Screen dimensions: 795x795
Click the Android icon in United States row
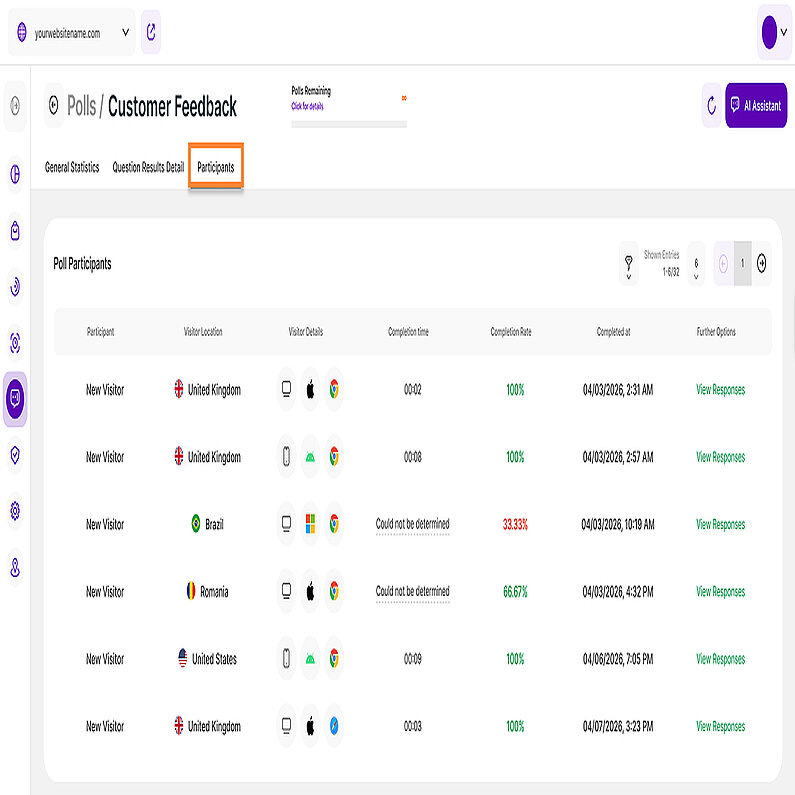[310, 659]
